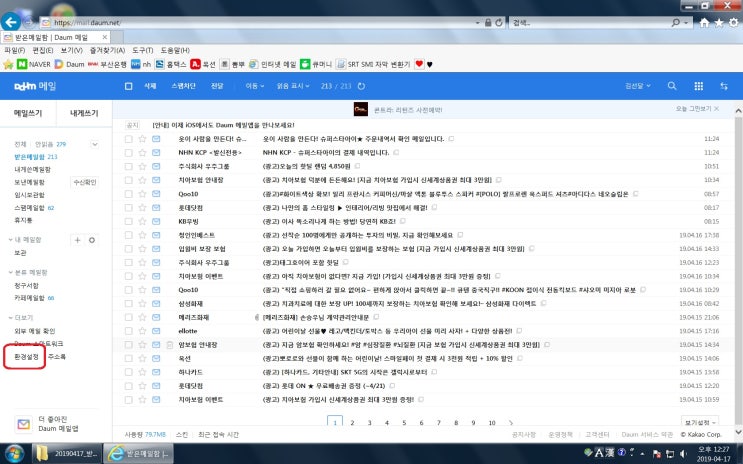Screen dimensions: 743x464
Task: Open the NAVER bookmark in favorites bar
Action: click(34, 64)
